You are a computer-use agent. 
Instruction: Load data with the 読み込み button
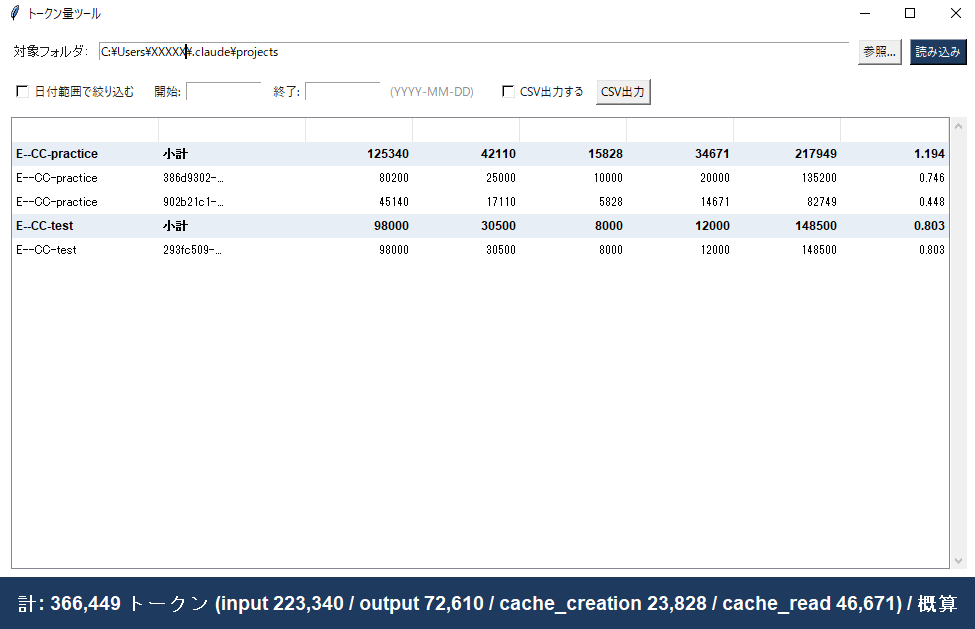click(x=938, y=52)
